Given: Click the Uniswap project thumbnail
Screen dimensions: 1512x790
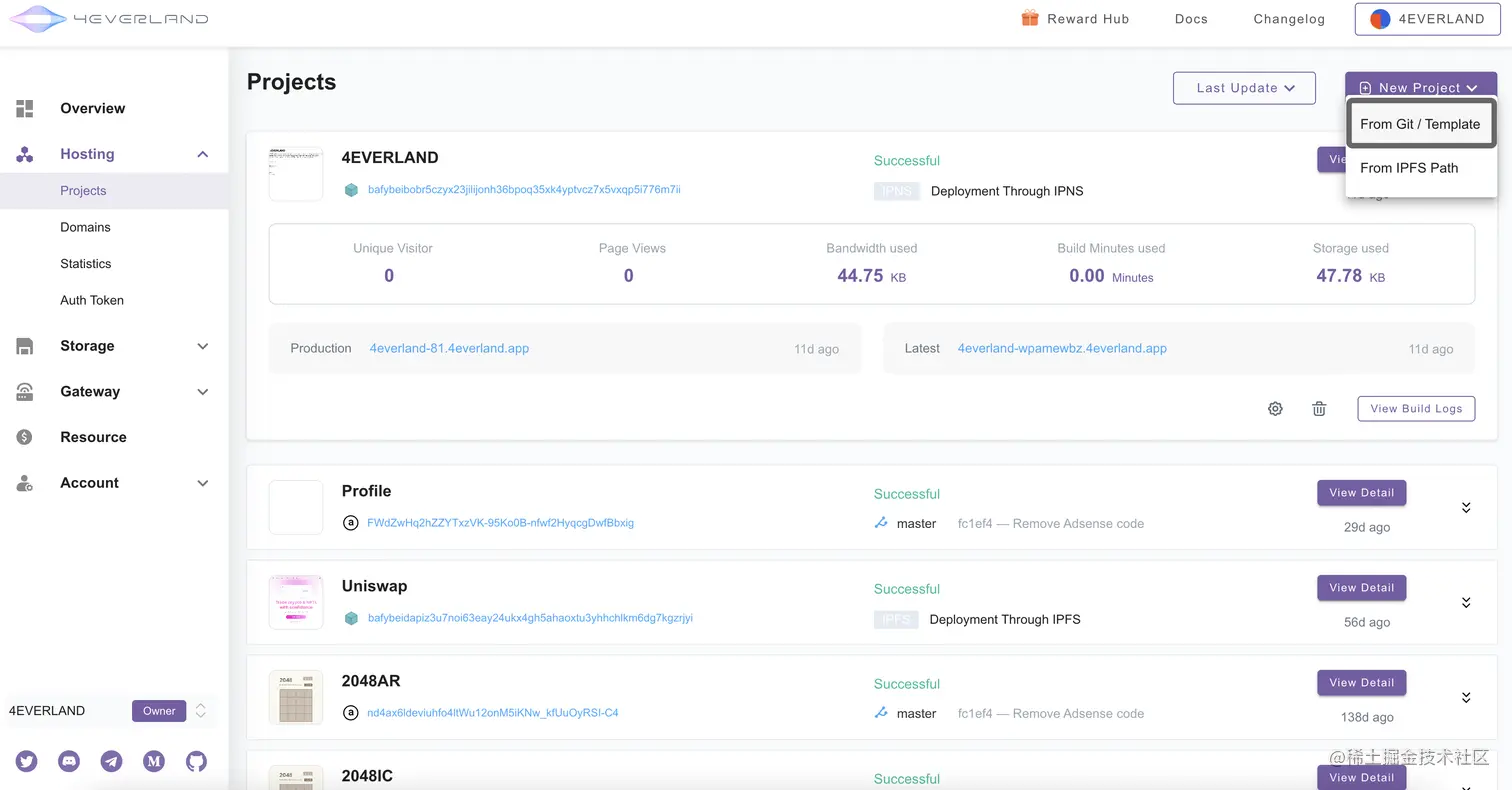Looking at the screenshot, I should coord(296,602).
